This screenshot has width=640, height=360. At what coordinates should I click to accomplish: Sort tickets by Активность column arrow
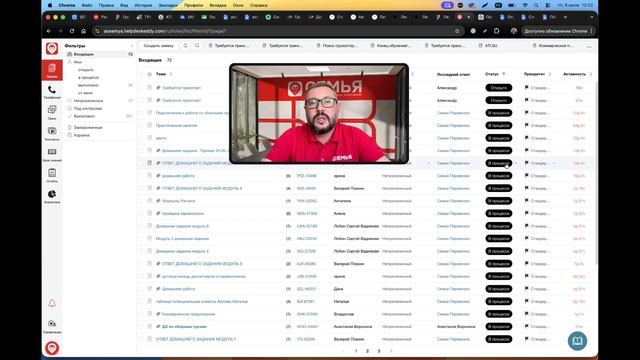pyautogui.click(x=591, y=74)
